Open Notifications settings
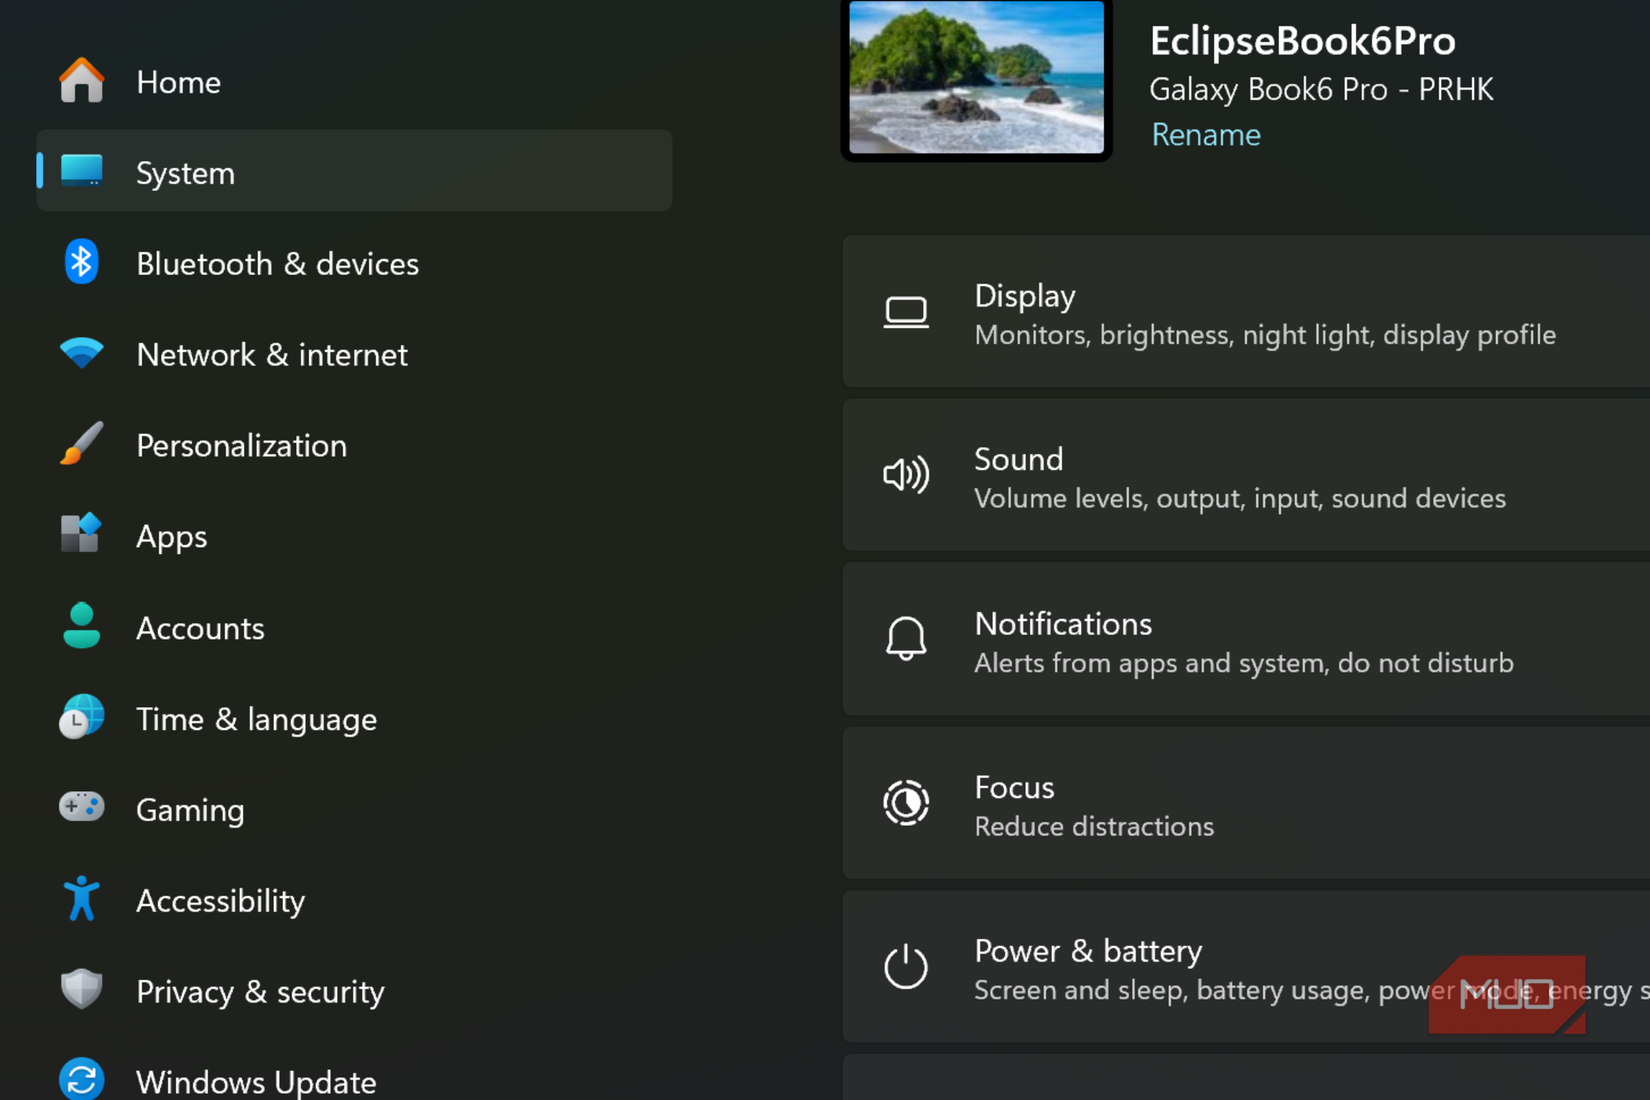1650x1100 pixels. (x=1246, y=640)
